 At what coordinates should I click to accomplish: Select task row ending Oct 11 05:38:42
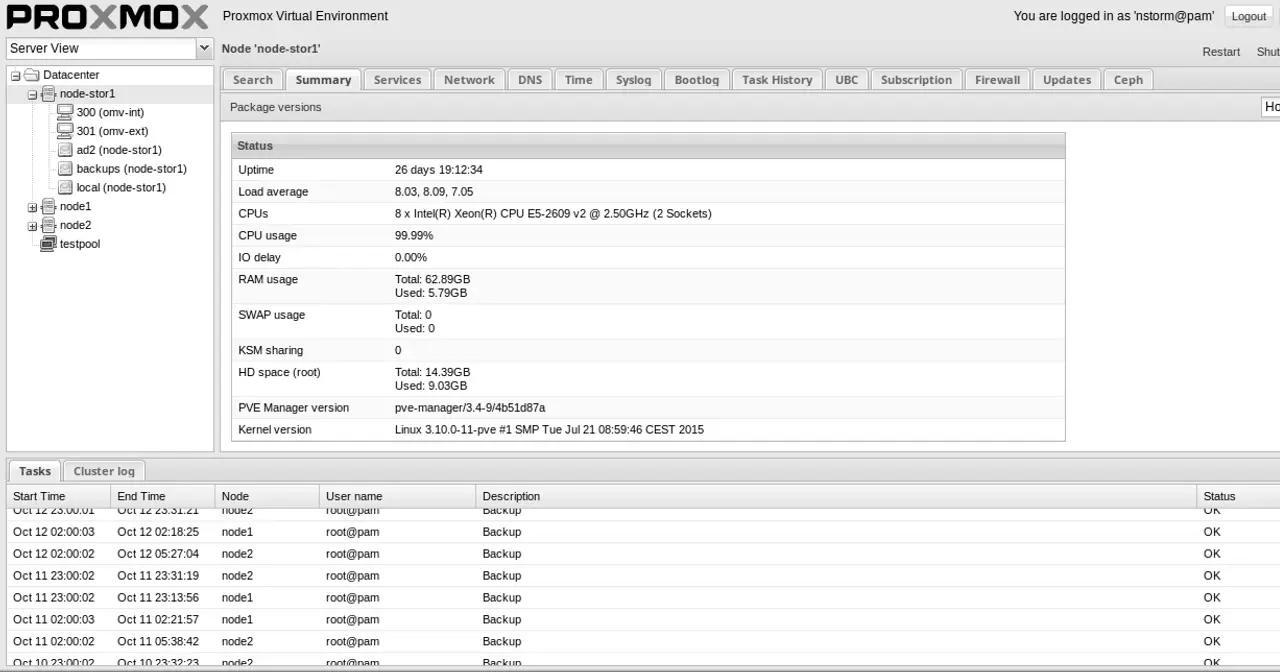[643, 642]
